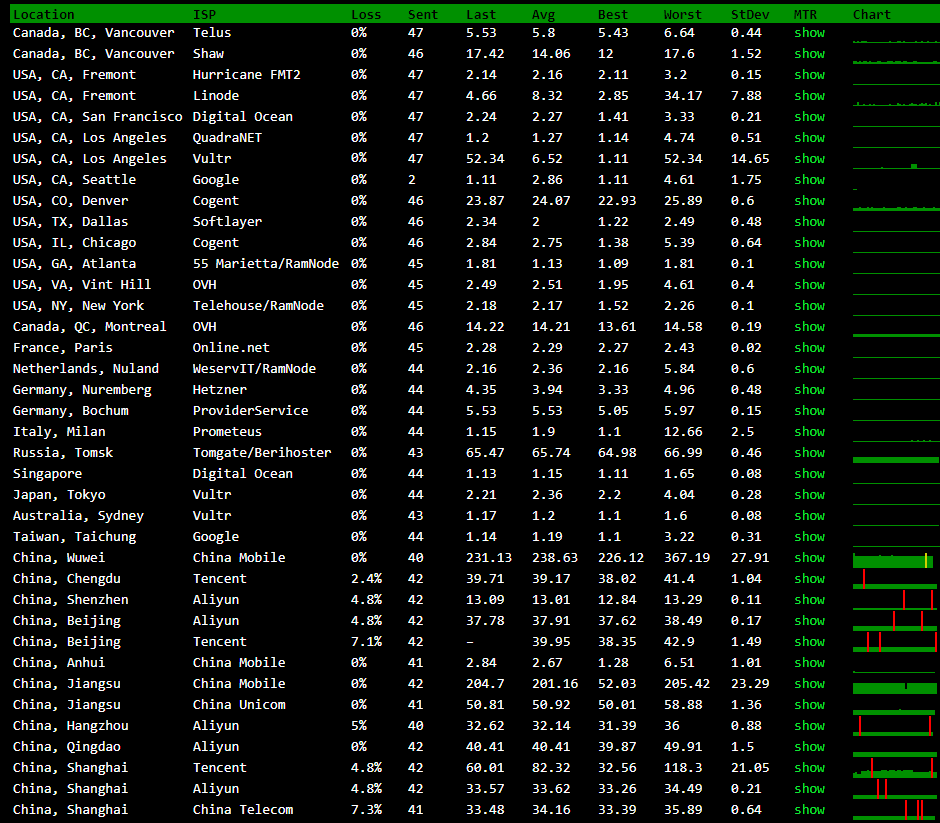Show MTR for Tencent Chengdu

click(x=809, y=578)
